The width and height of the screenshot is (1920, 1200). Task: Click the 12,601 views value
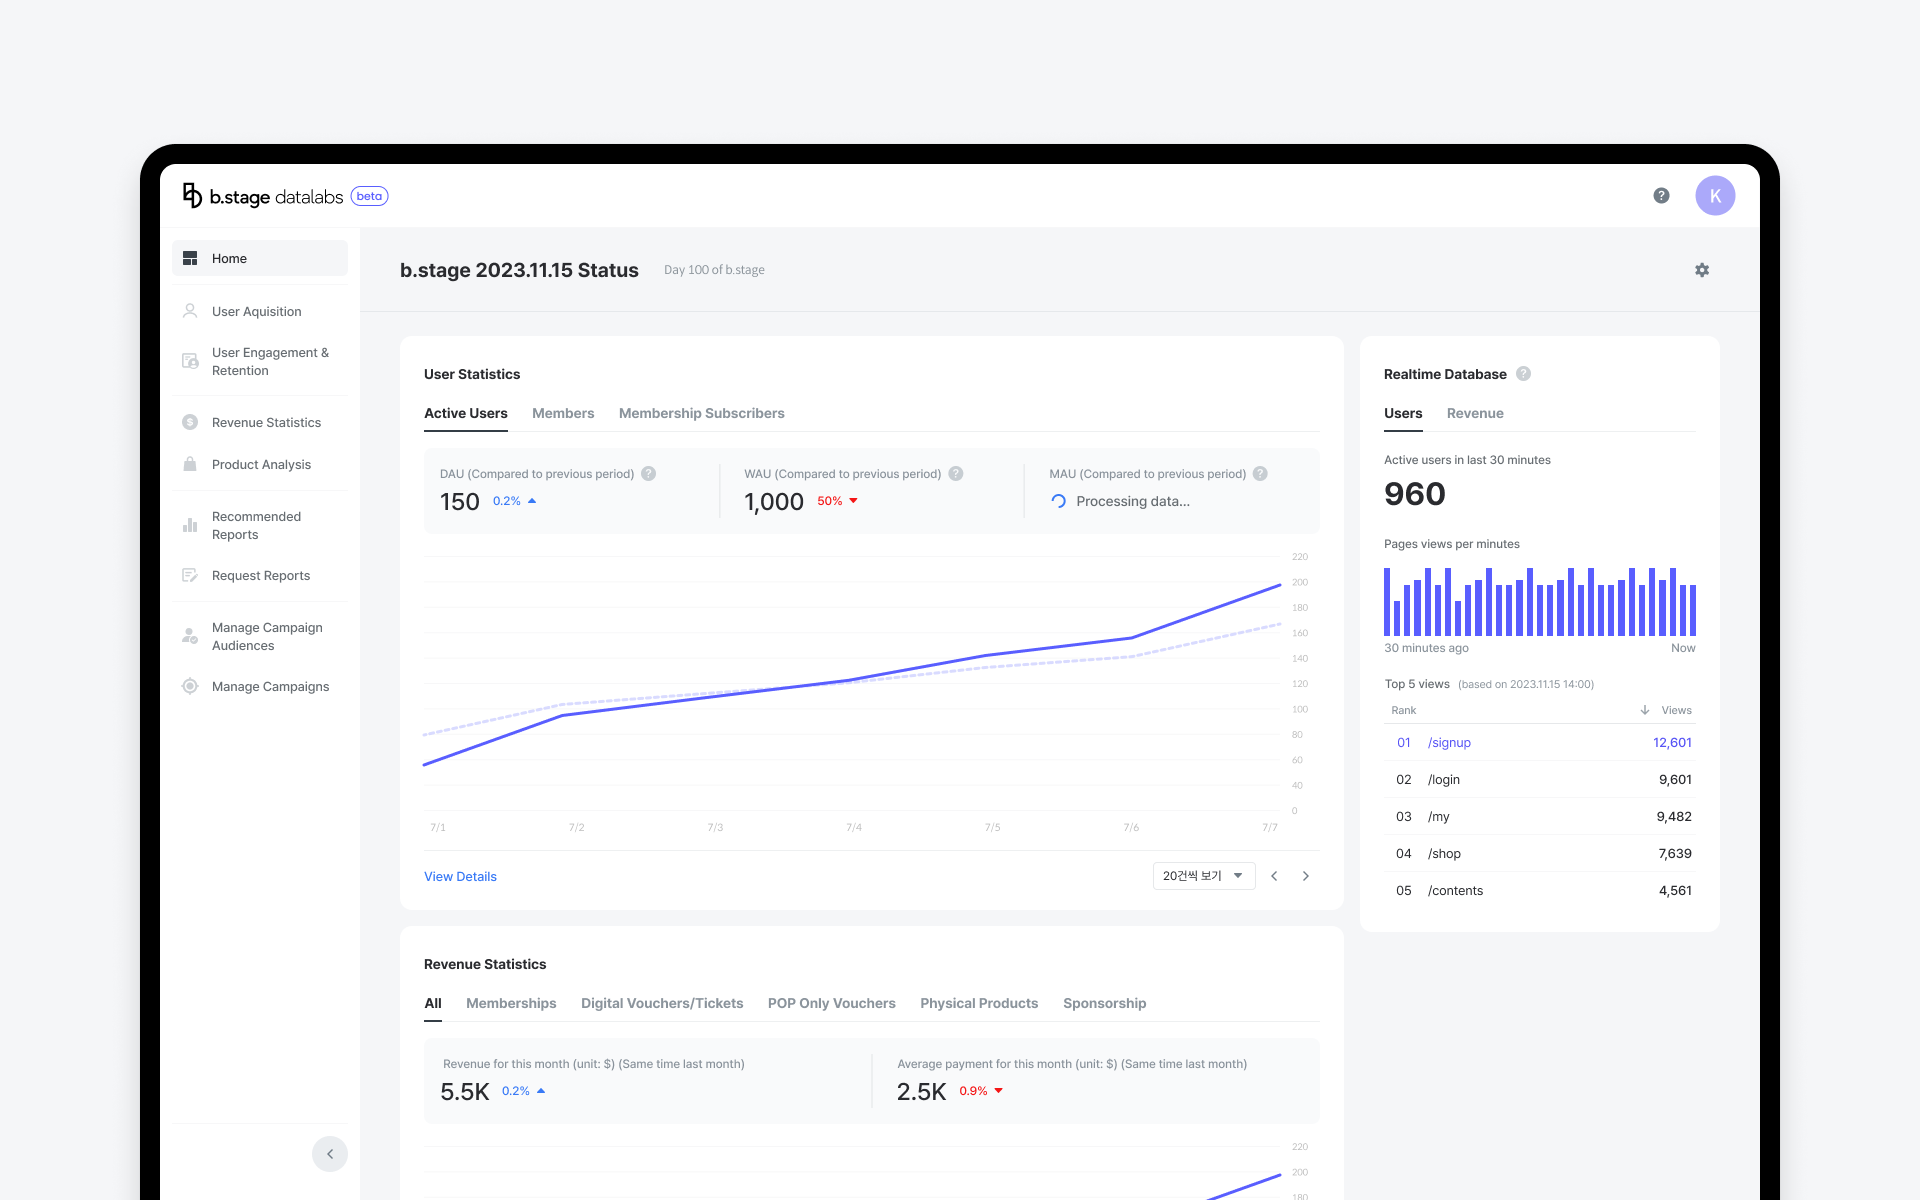pyautogui.click(x=1672, y=742)
